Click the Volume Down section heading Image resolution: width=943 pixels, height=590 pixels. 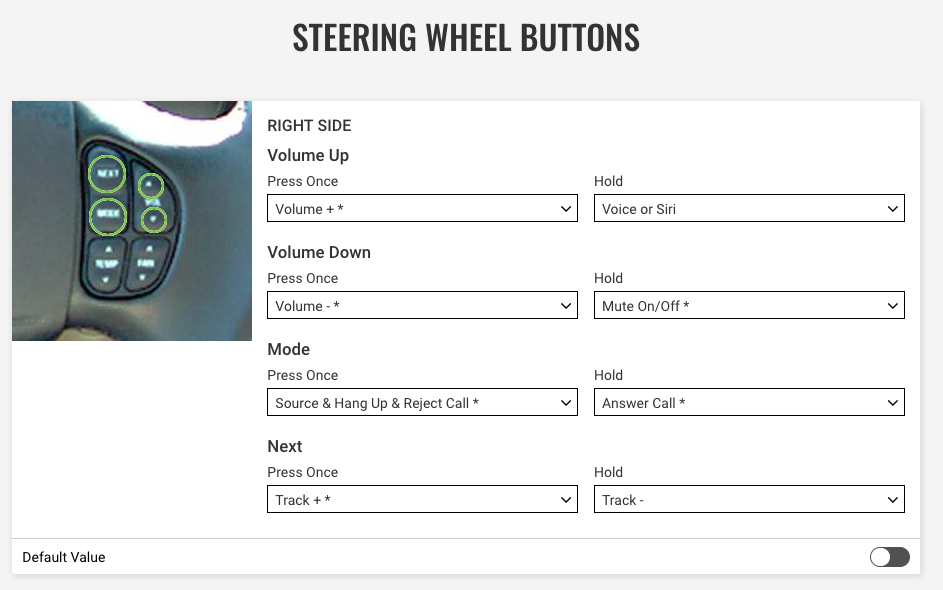[318, 252]
